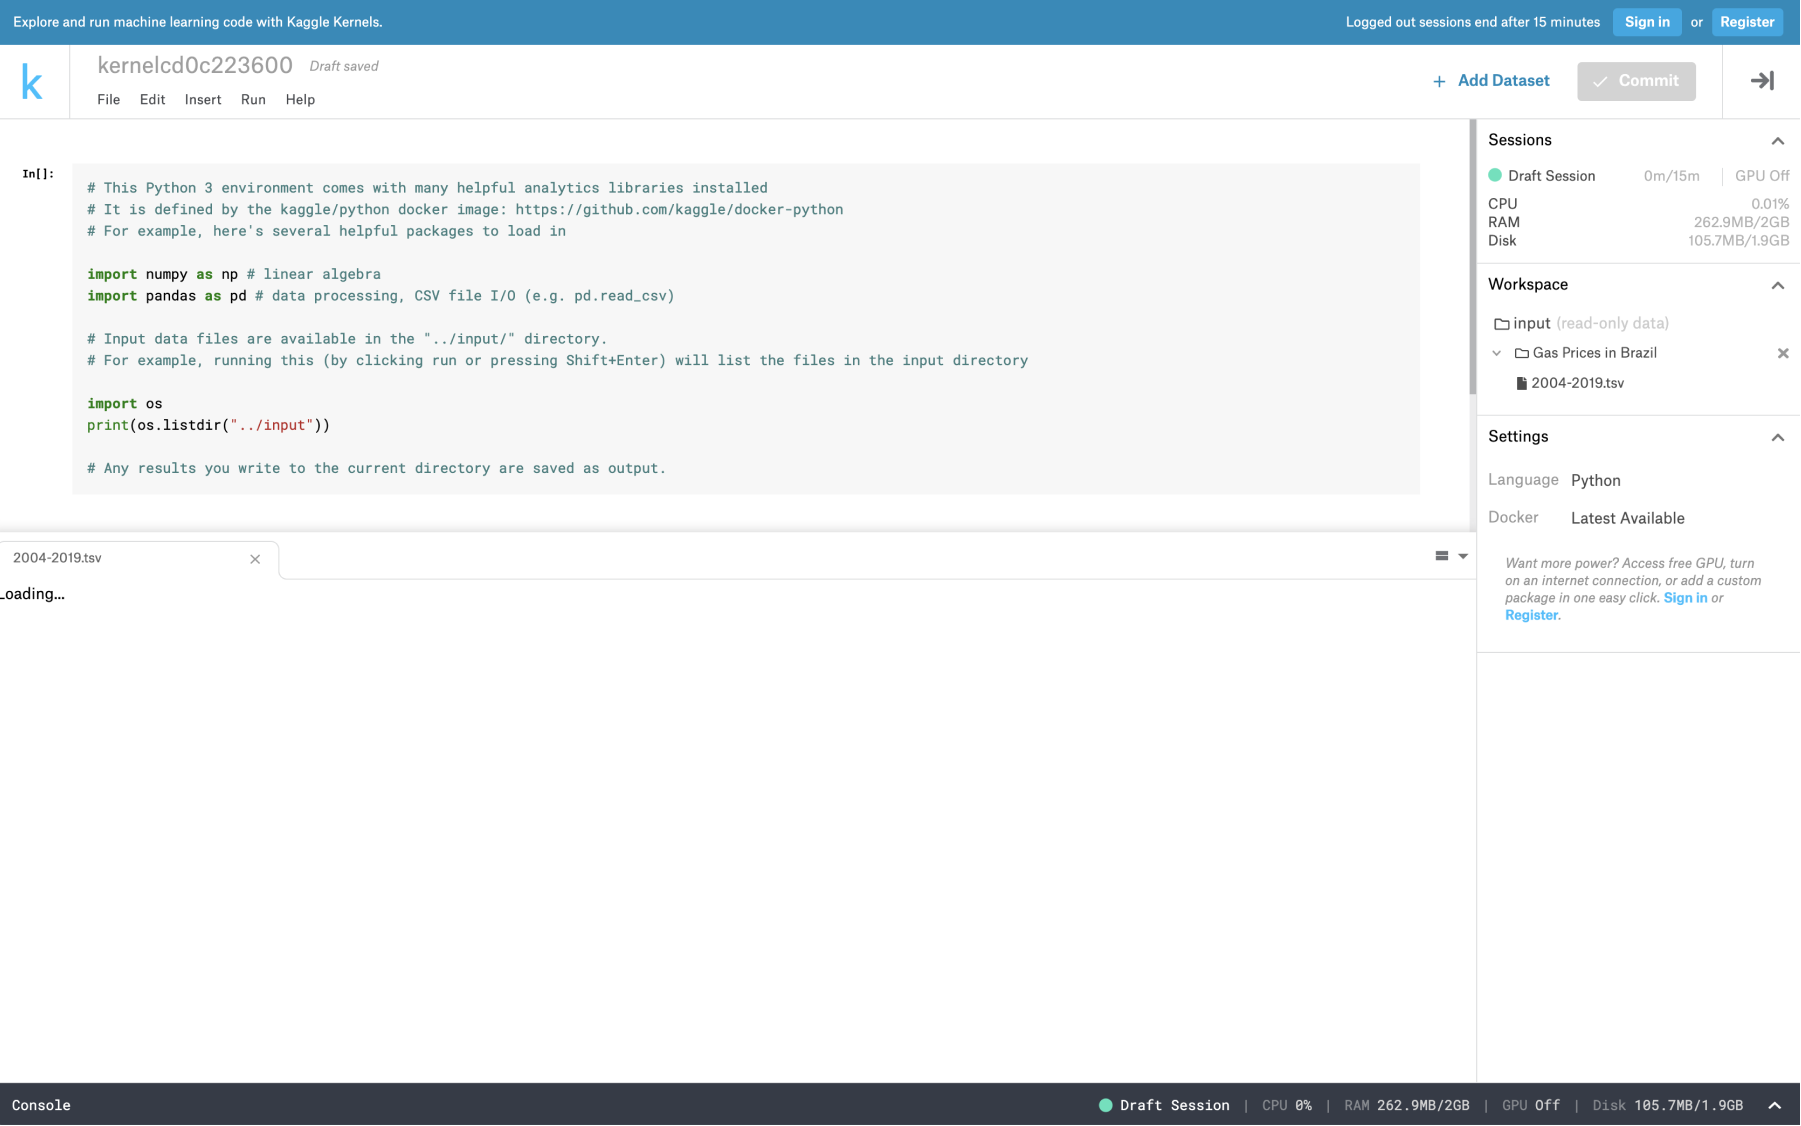Close the 2004-2019.tsv preview tab
The image size is (1801, 1126).
255,559
